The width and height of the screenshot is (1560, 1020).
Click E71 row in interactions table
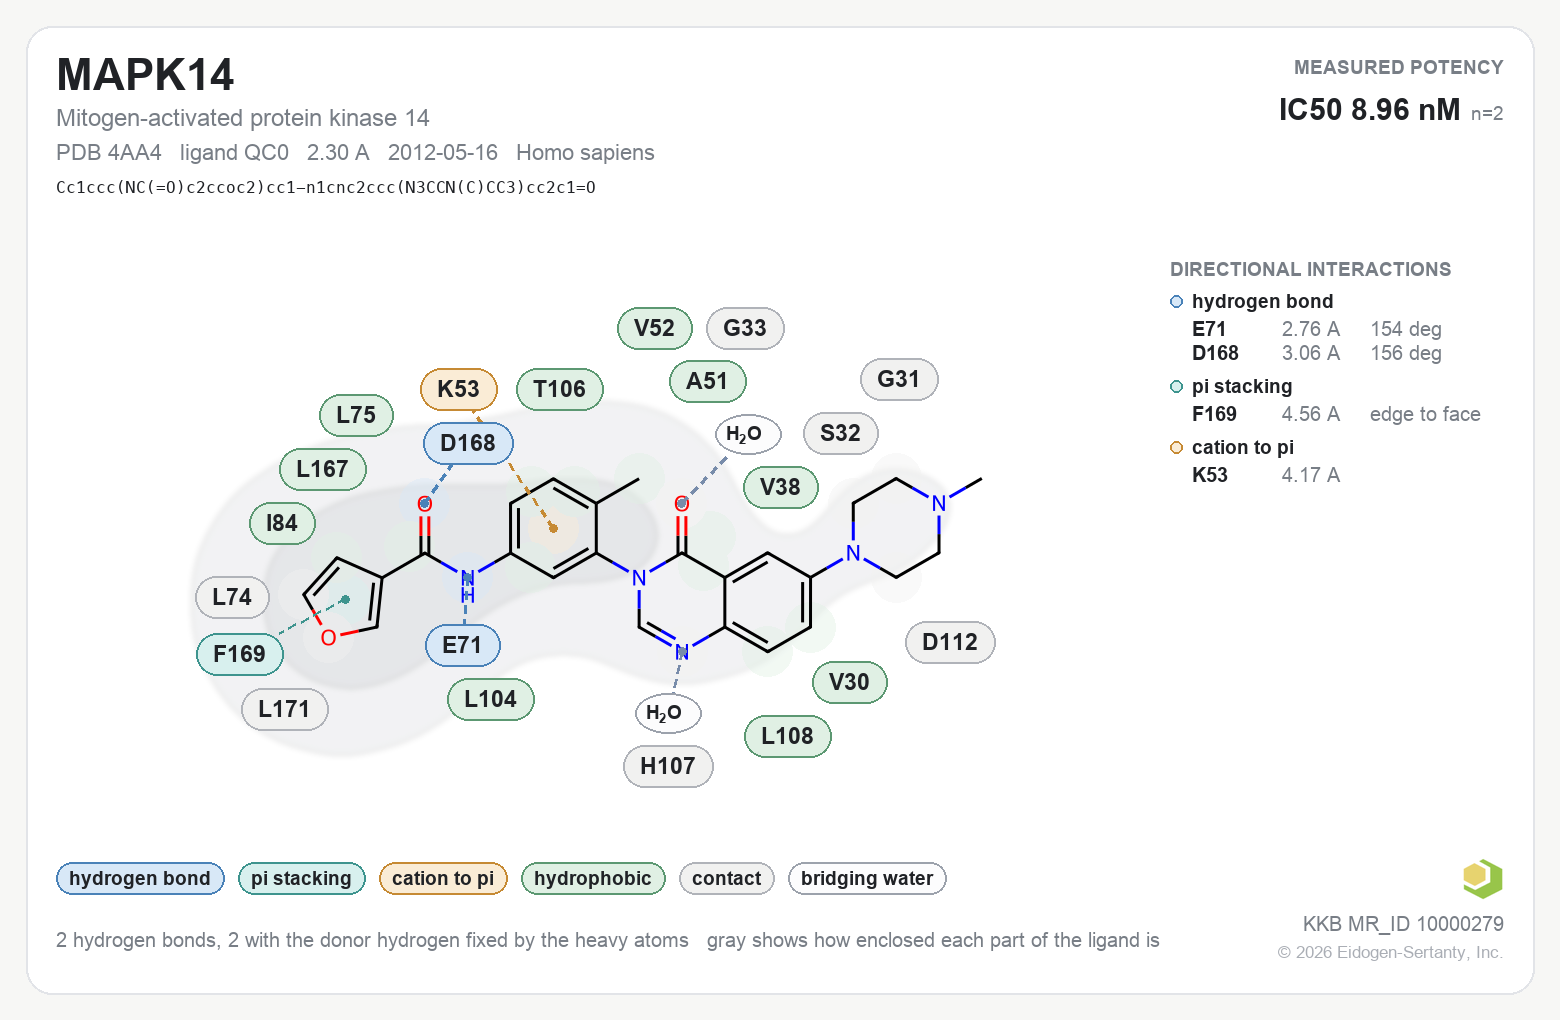1316,329
